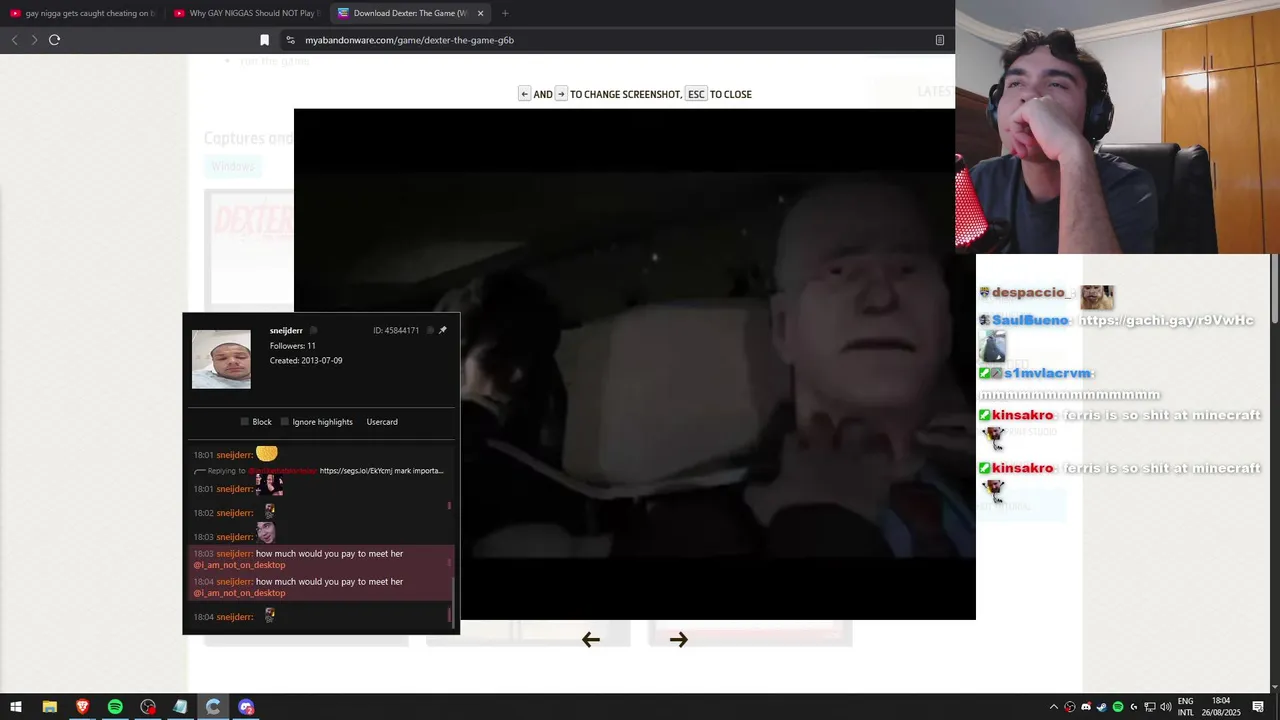
Task: Show previous screenshot with left arrow
Action: (x=590, y=640)
